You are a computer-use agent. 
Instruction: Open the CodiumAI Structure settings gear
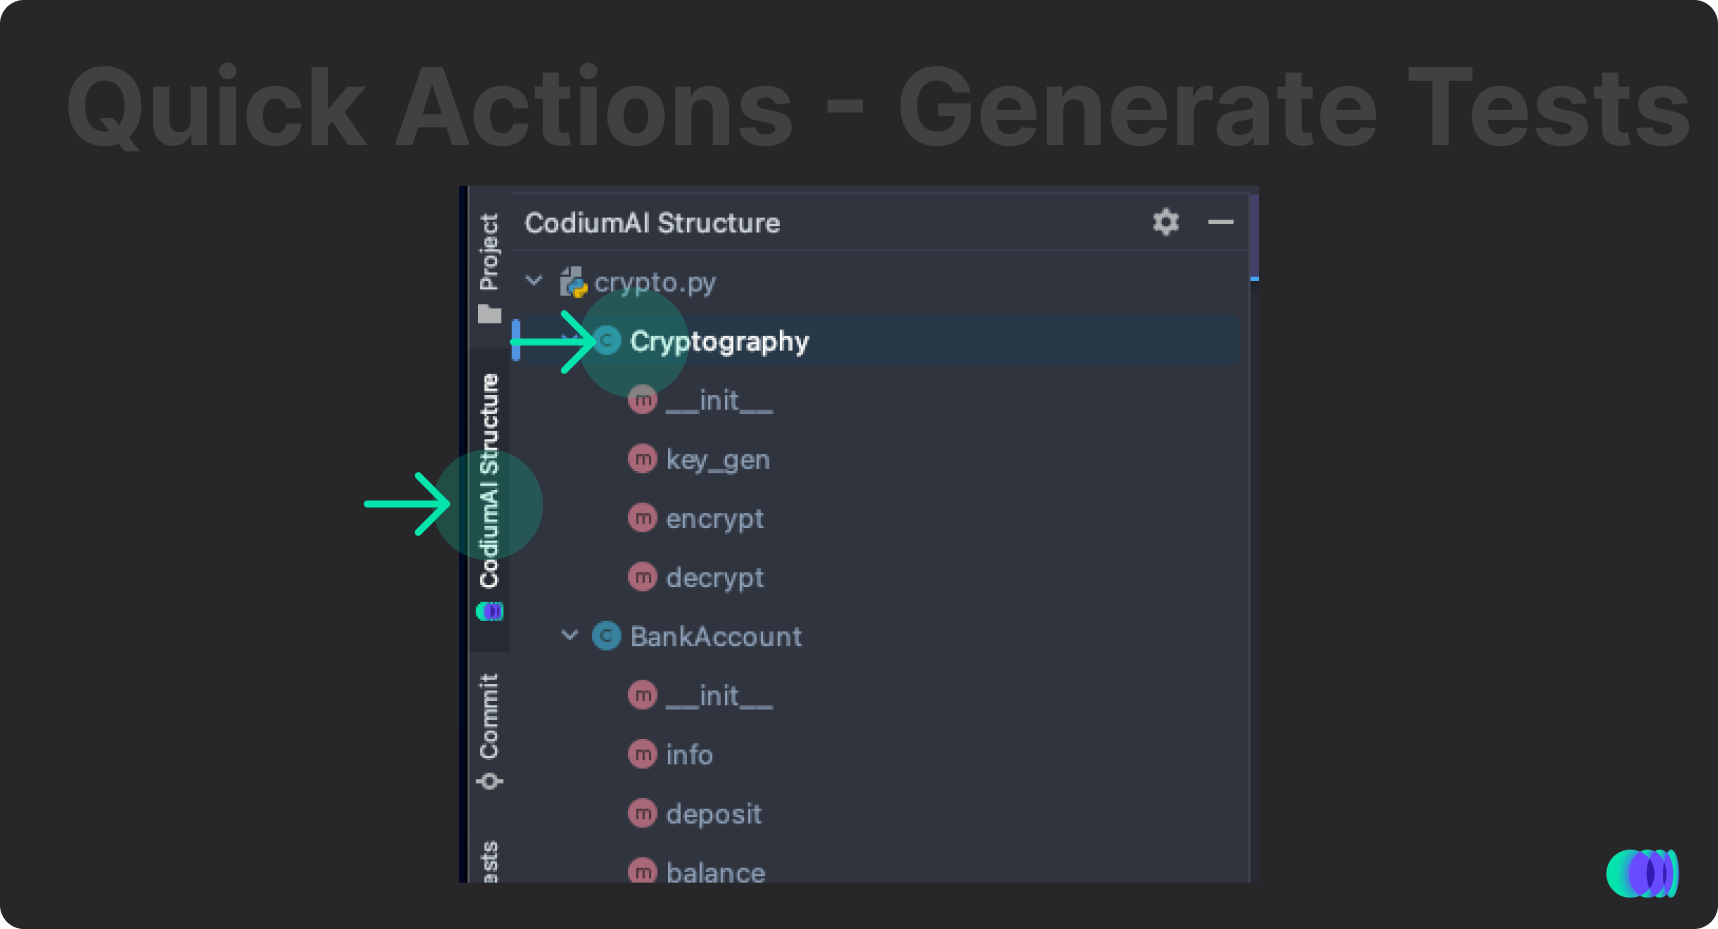(x=1166, y=222)
